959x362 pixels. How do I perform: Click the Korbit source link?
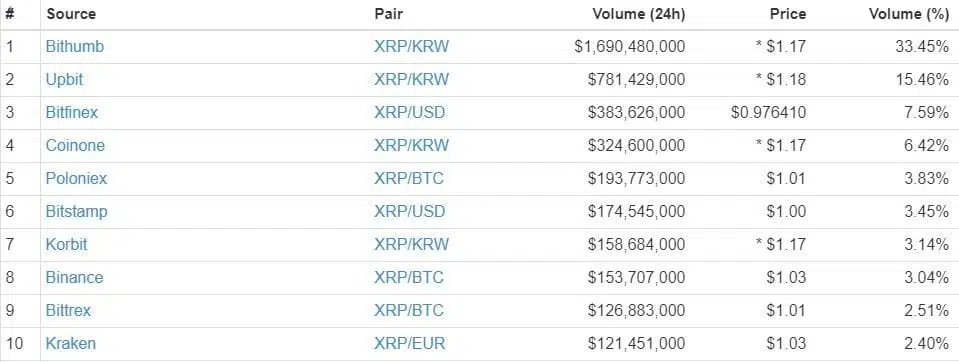(x=67, y=245)
